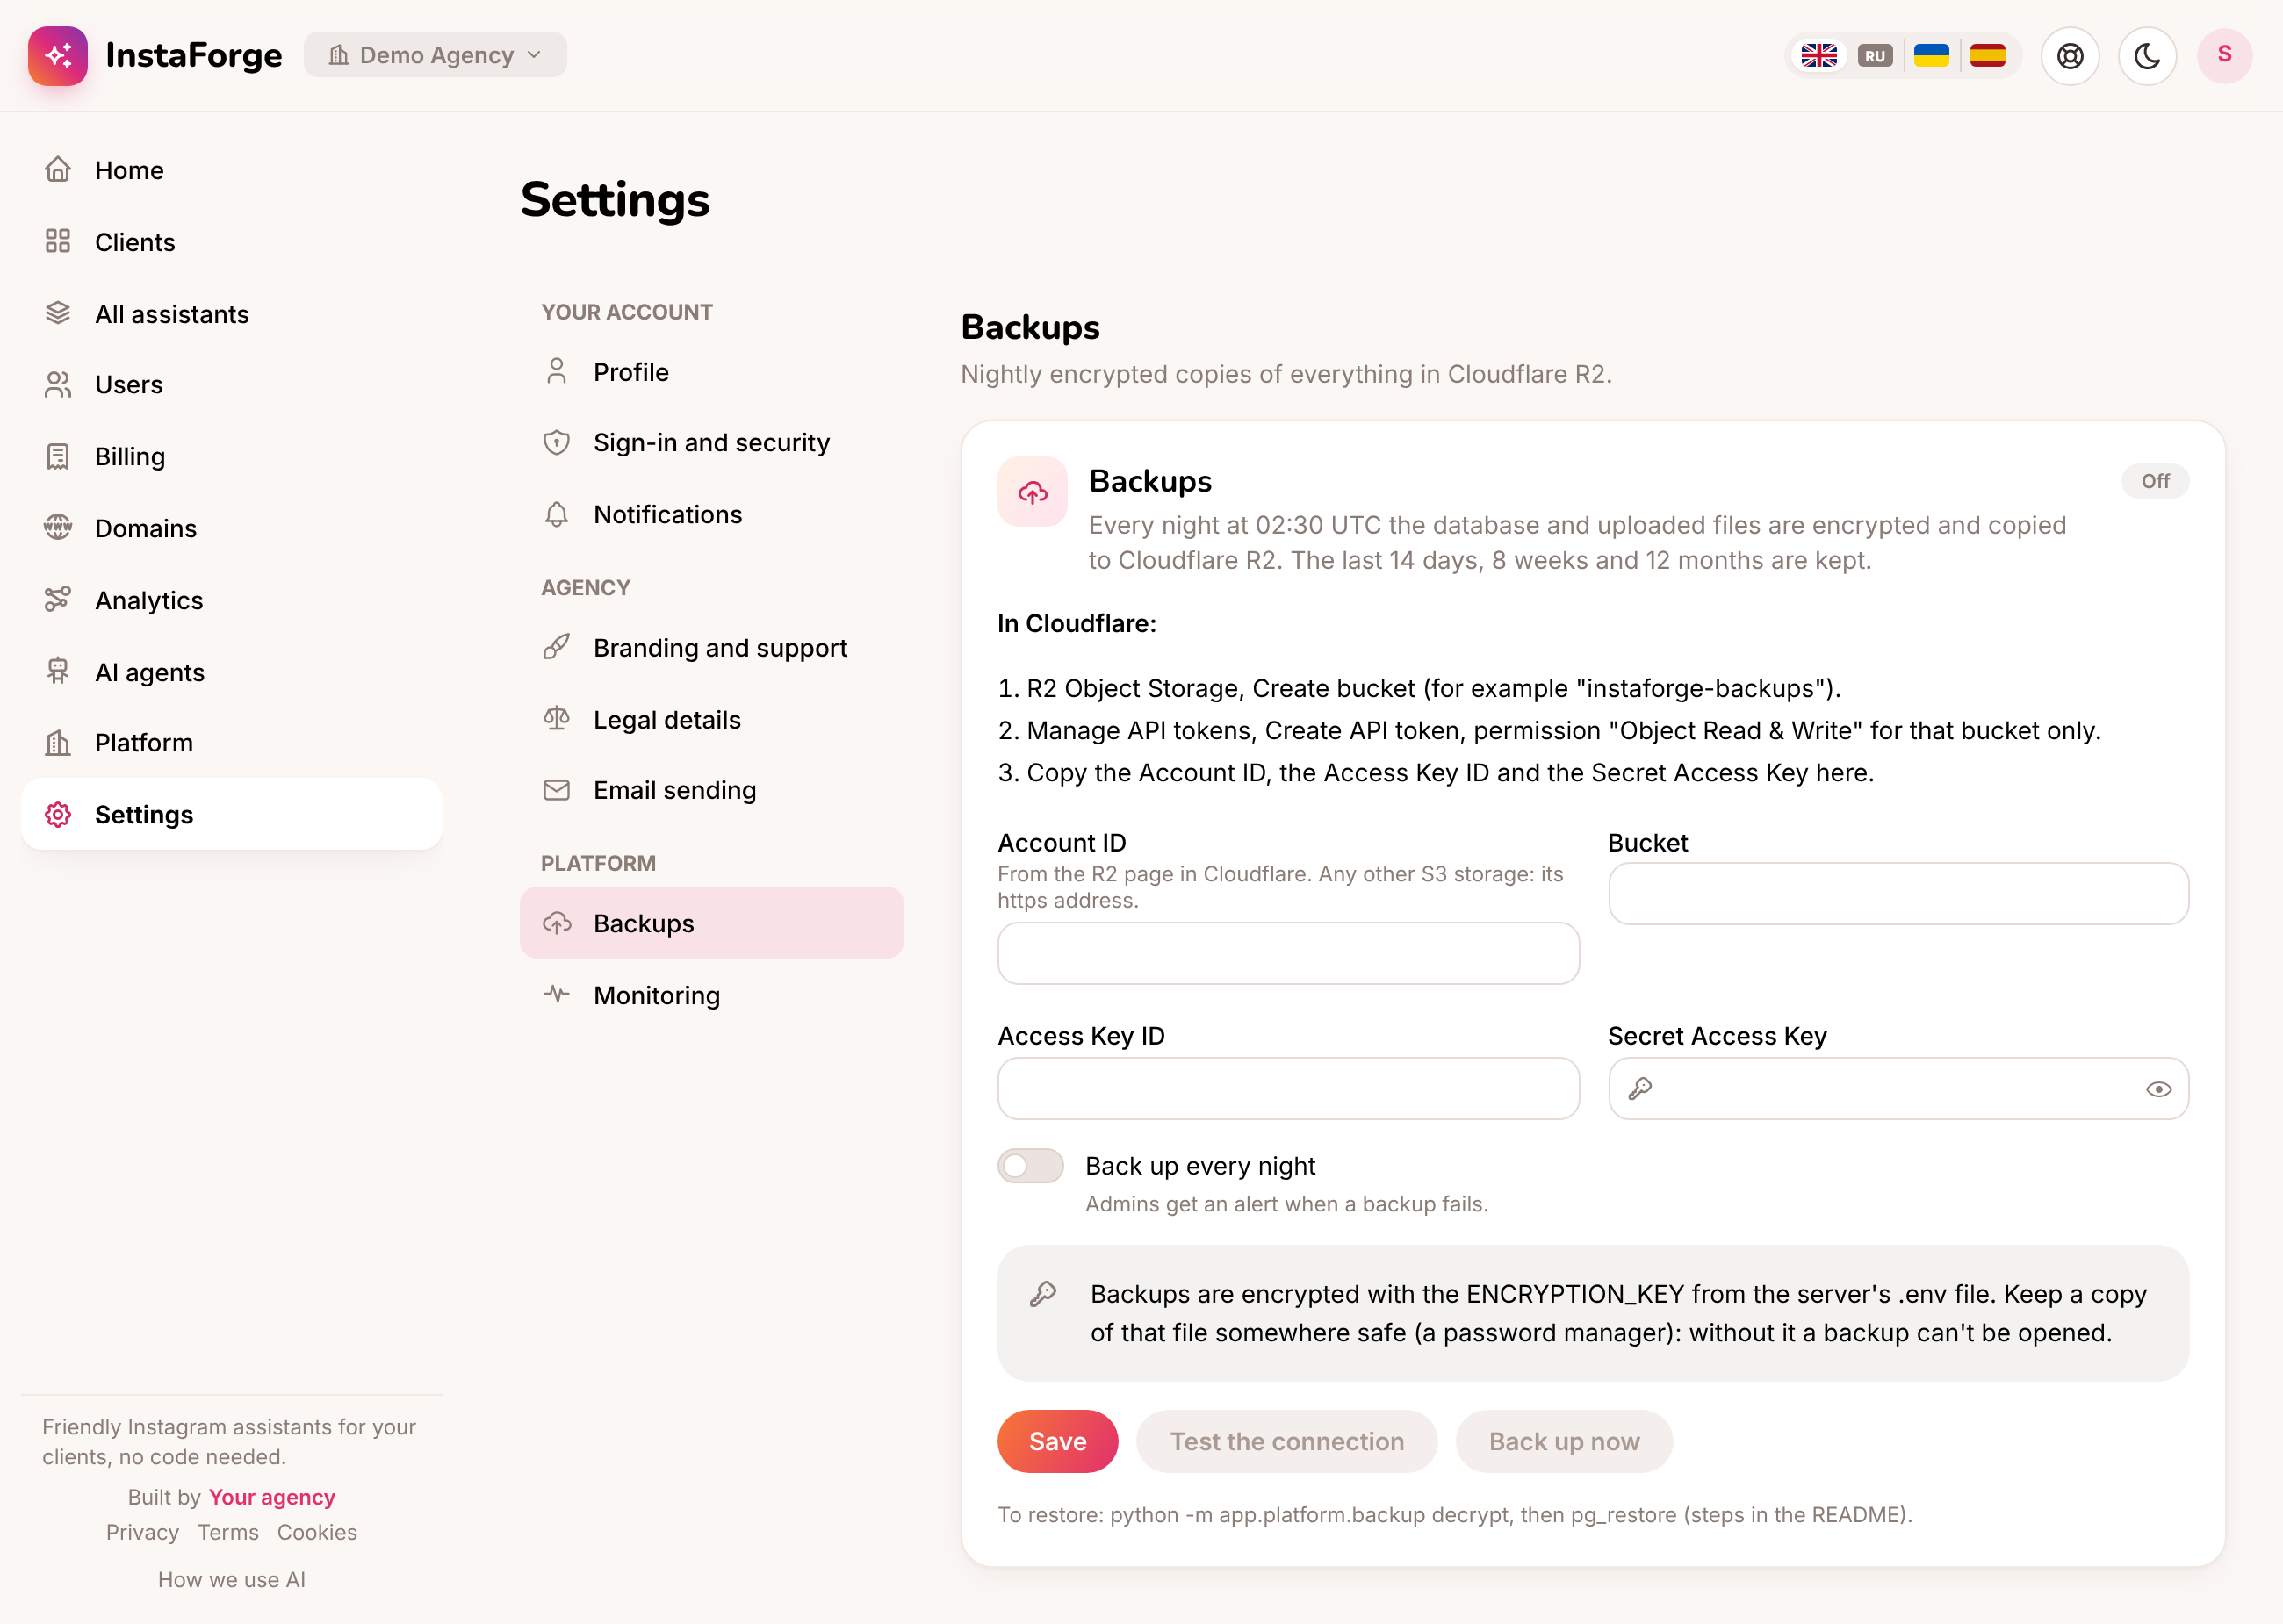Viewport: 2283px width, 1624px height.
Task: Open How we use AI link
Action: point(232,1579)
